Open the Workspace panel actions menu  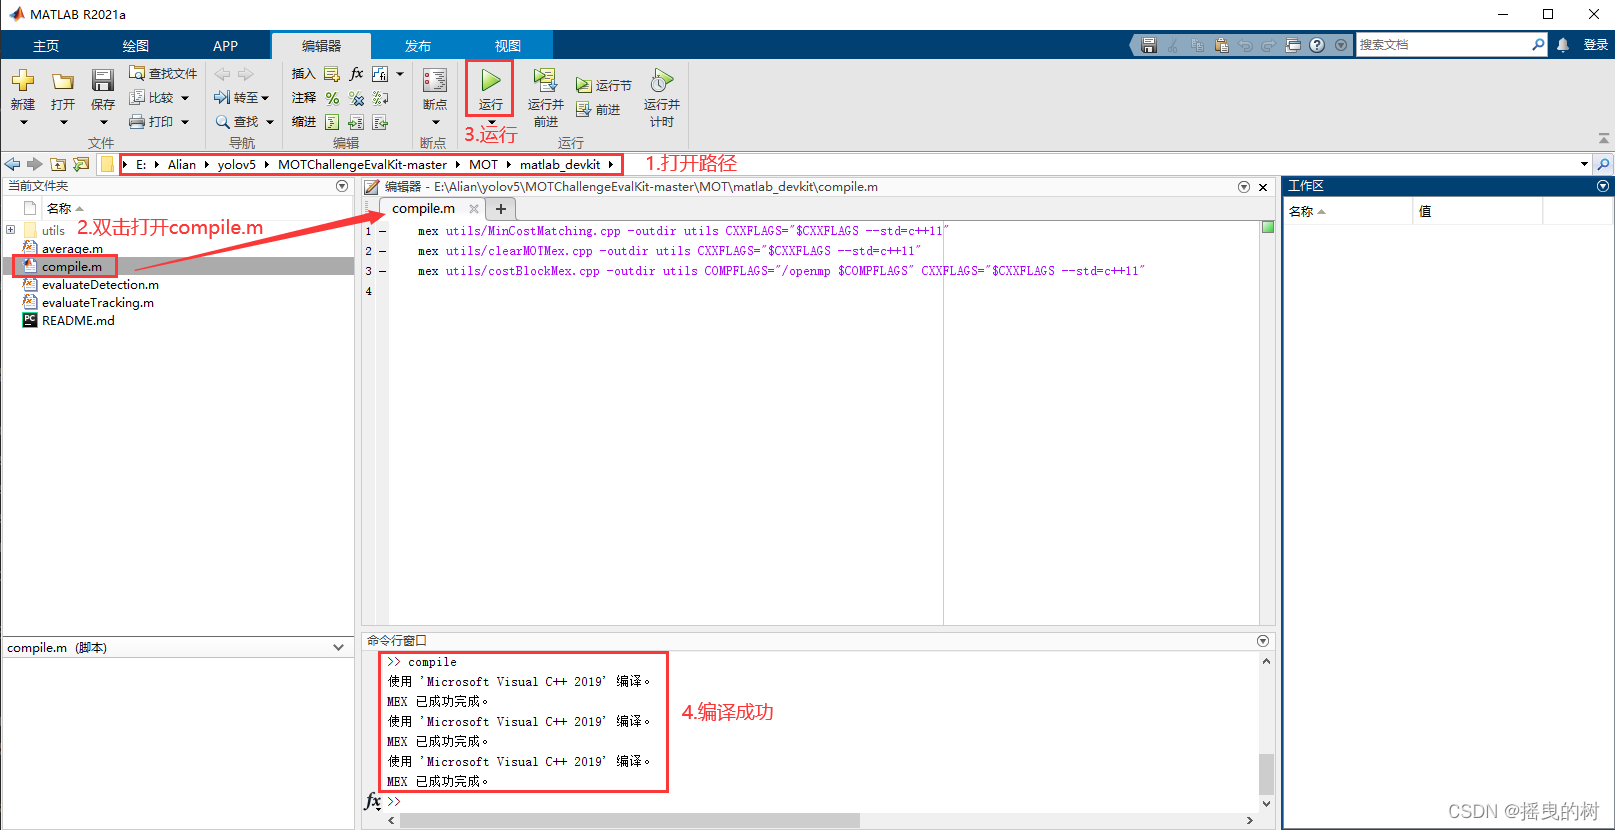coord(1603,186)
